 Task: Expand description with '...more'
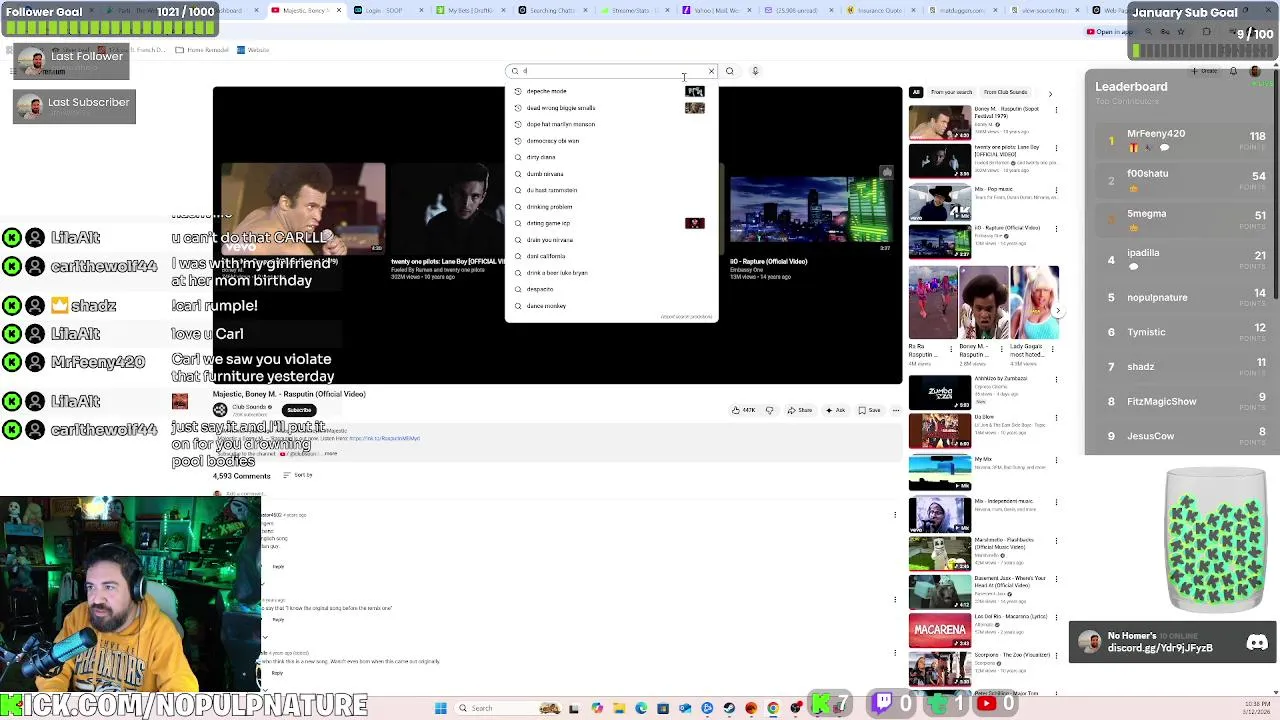pyautogui.click(x=330, y=454)
